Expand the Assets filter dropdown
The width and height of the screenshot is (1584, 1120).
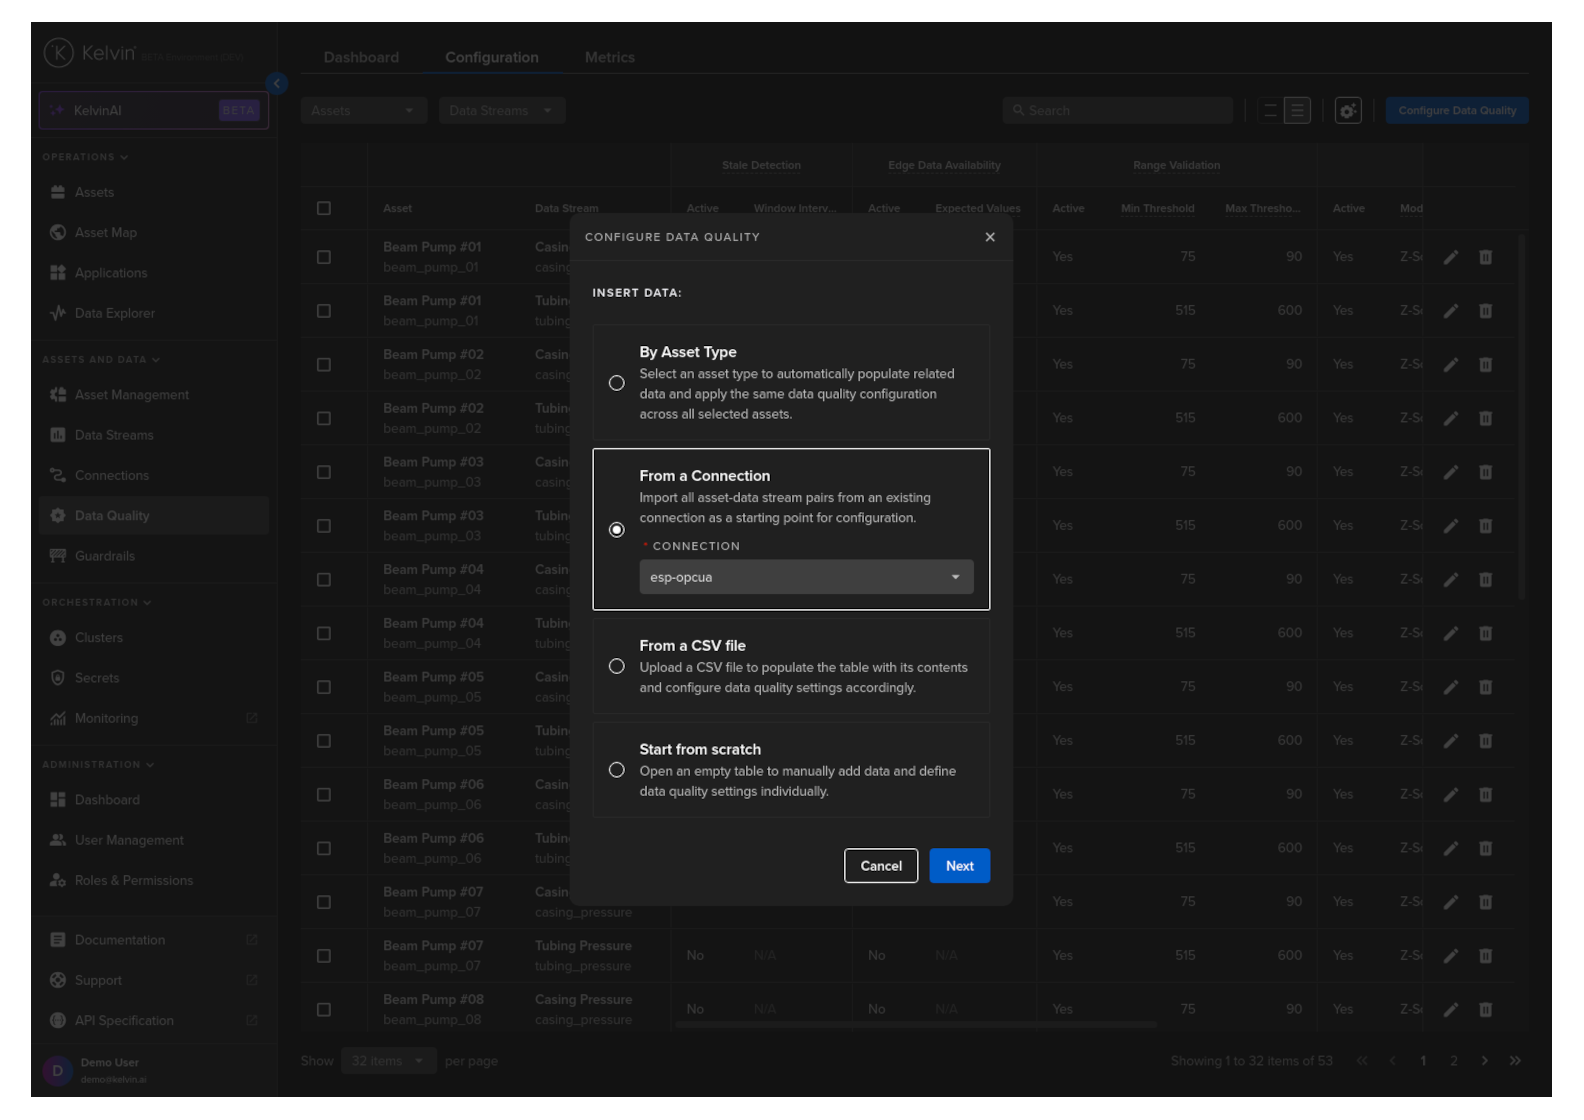(x=363, y=111)
